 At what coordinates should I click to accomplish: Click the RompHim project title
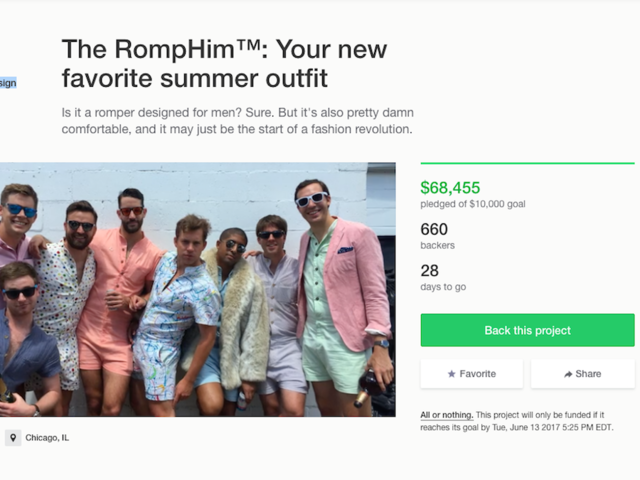[x=224, y=63]
